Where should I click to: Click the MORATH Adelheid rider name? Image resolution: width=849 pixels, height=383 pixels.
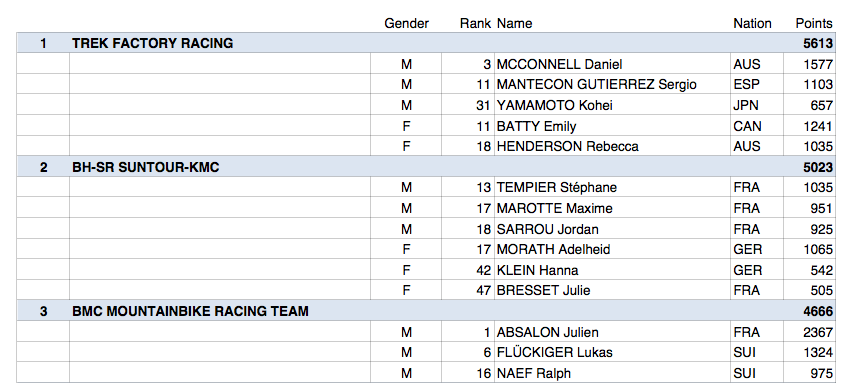pos(553,249)
